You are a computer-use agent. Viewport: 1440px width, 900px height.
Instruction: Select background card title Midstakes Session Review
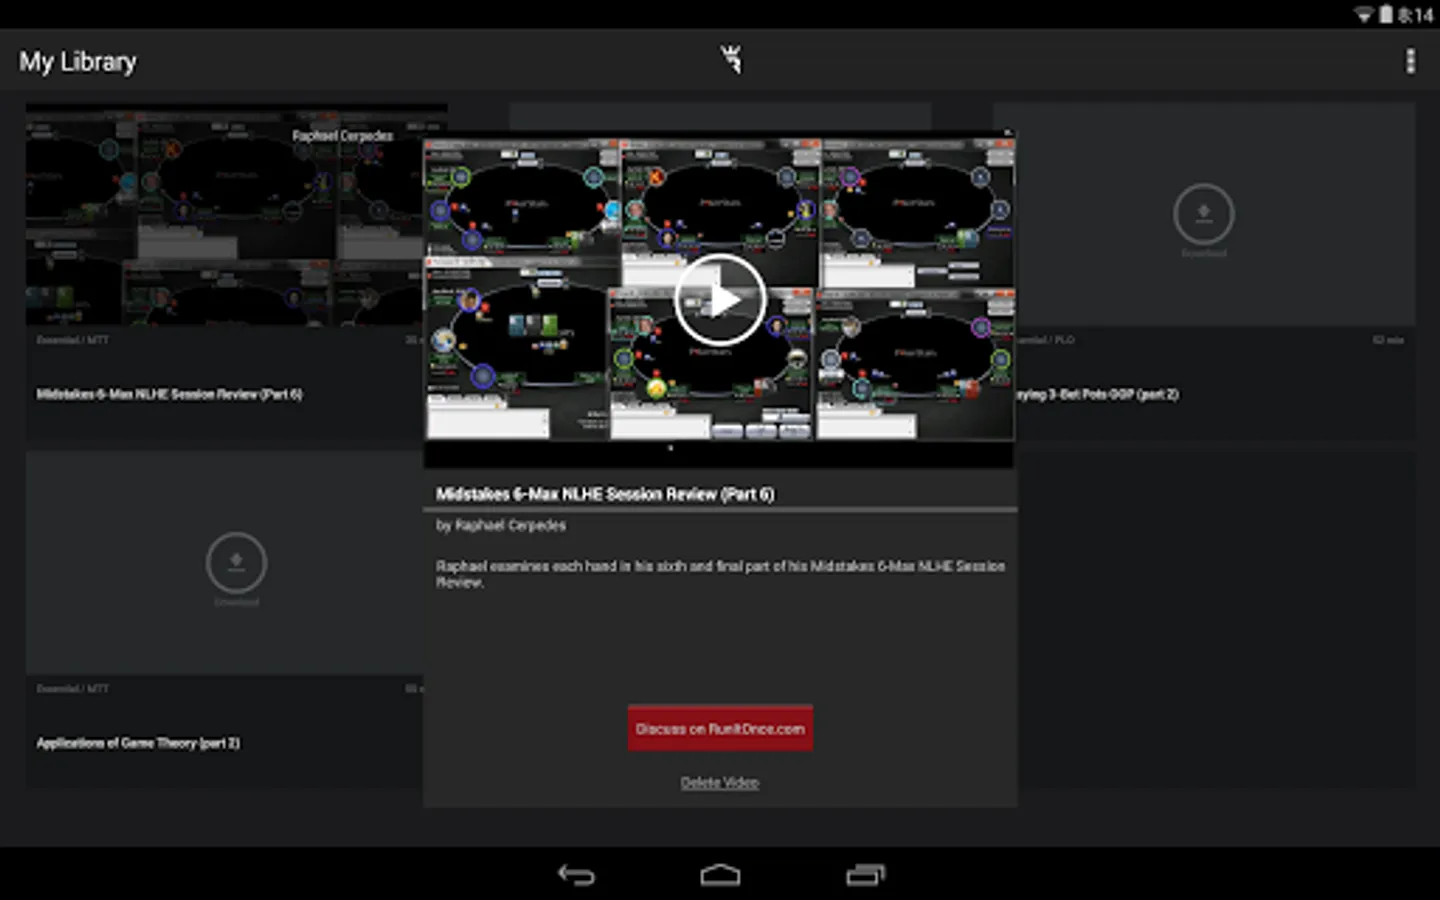tap(169, 394)
